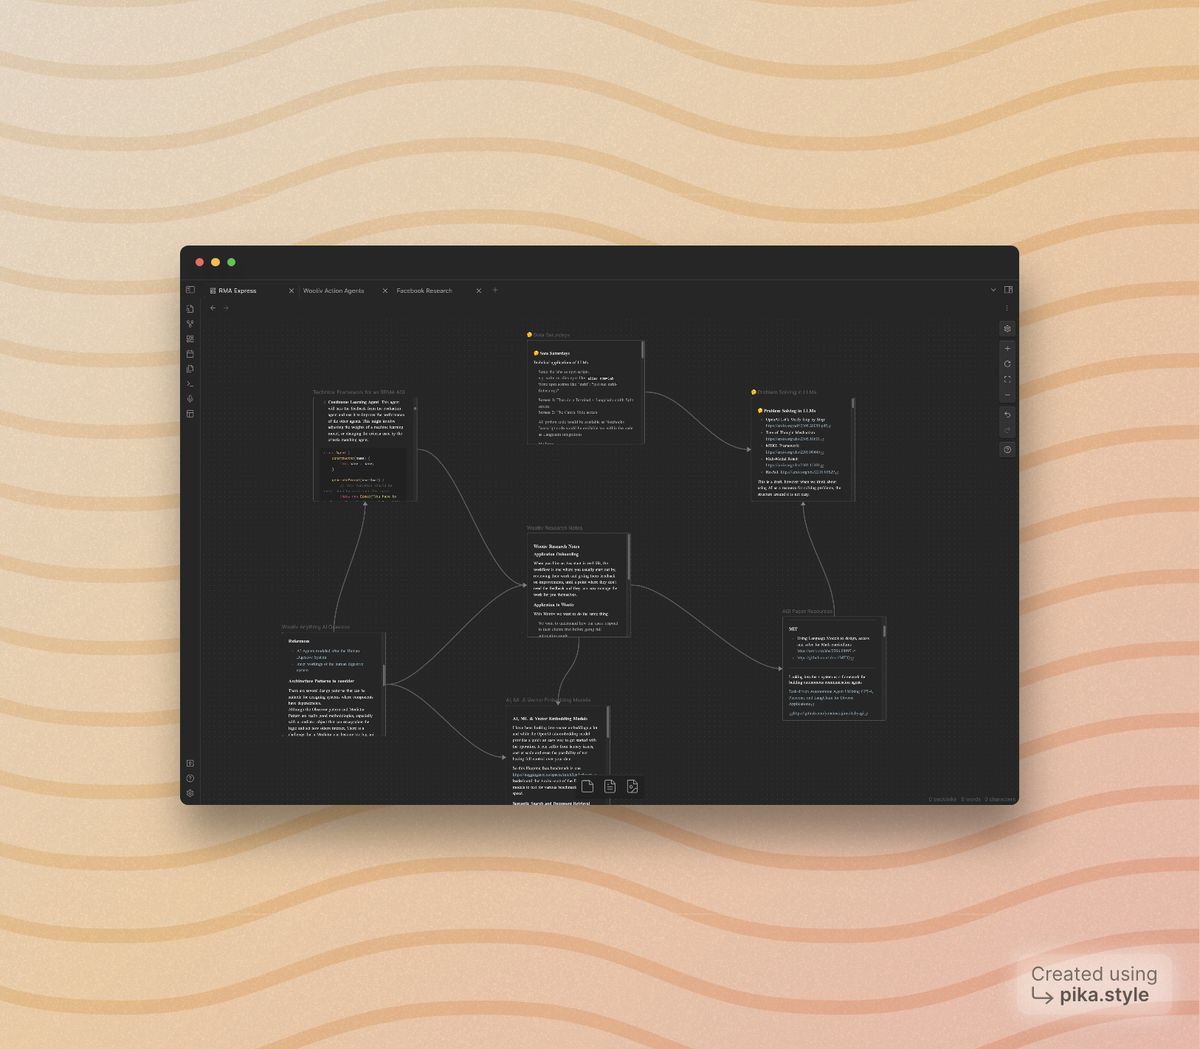1200x1049 pixels.
Task: Click zoom to fit icon
Action: (x=1007, y=380)
